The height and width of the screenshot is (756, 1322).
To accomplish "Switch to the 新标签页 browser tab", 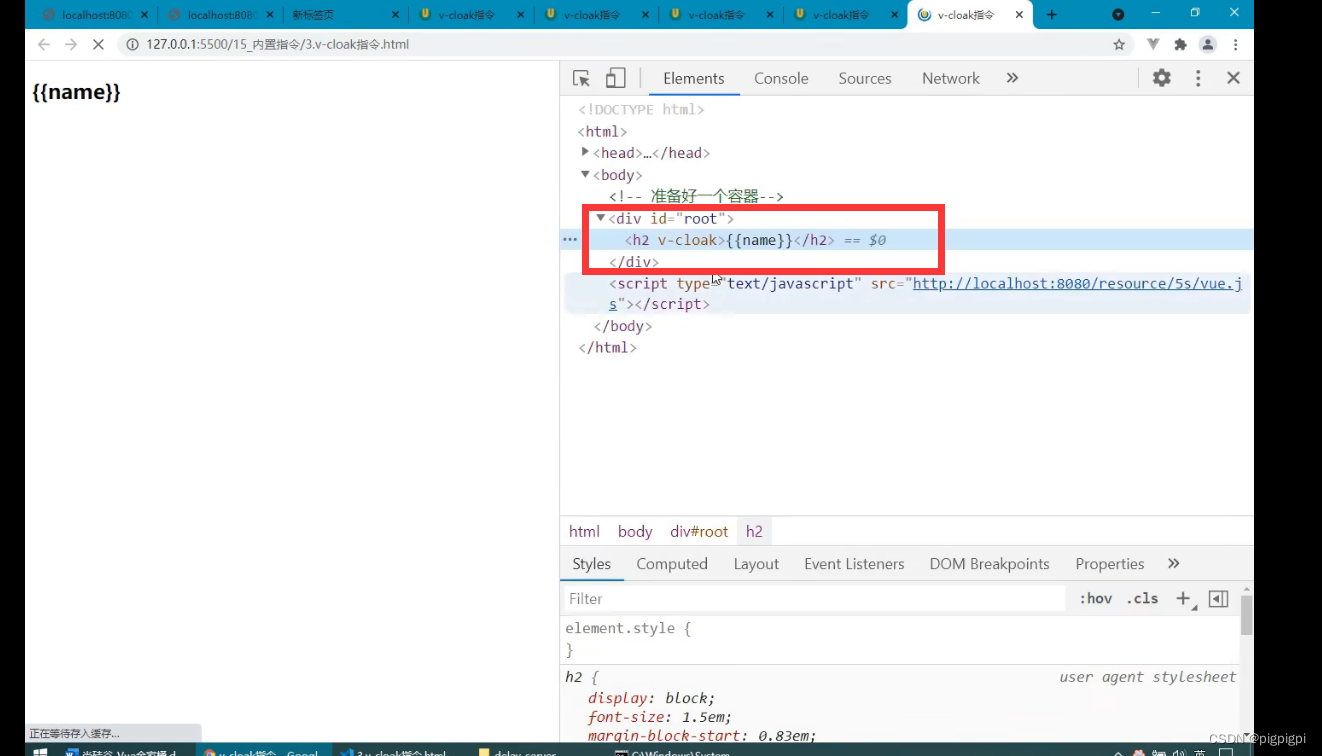I will point(344,15).
